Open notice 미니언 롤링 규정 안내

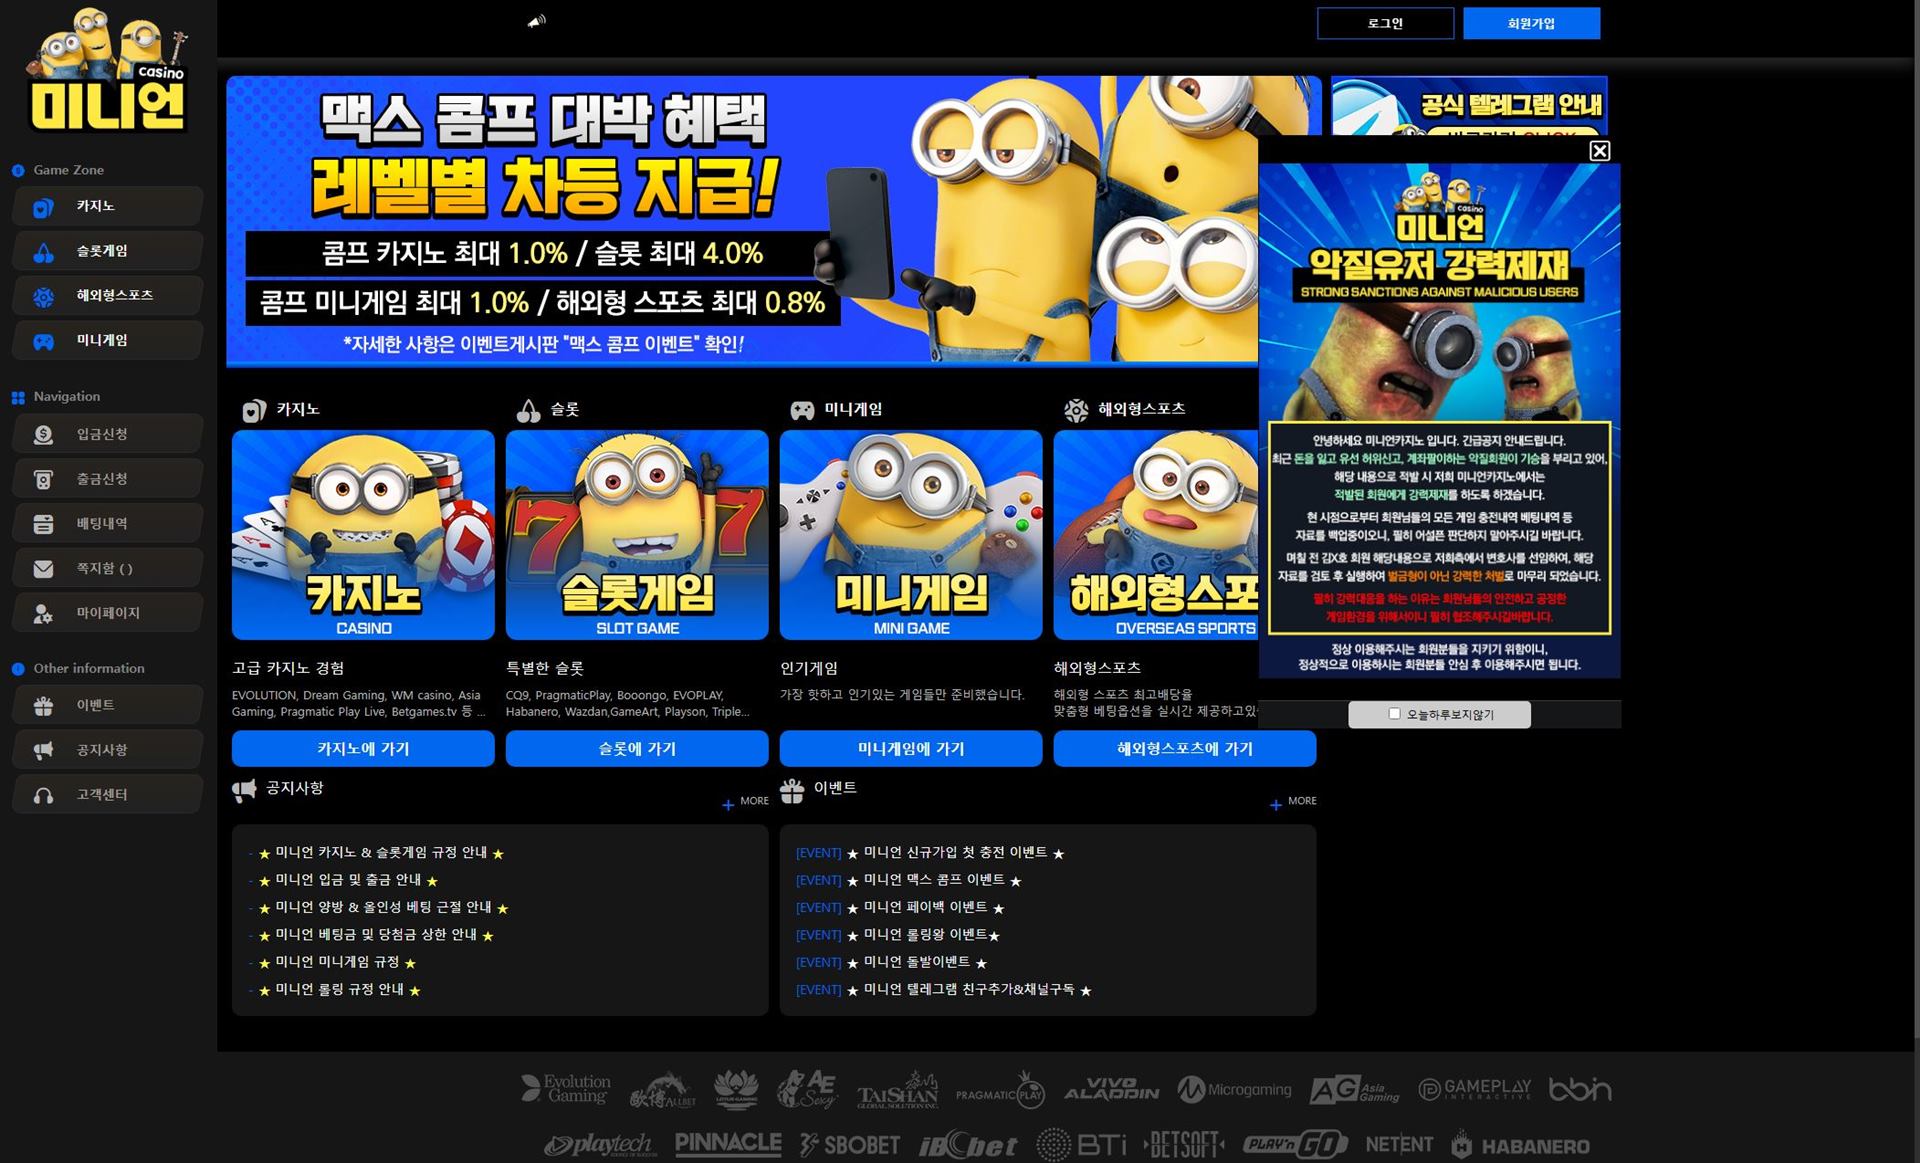[x=339, y=989]
